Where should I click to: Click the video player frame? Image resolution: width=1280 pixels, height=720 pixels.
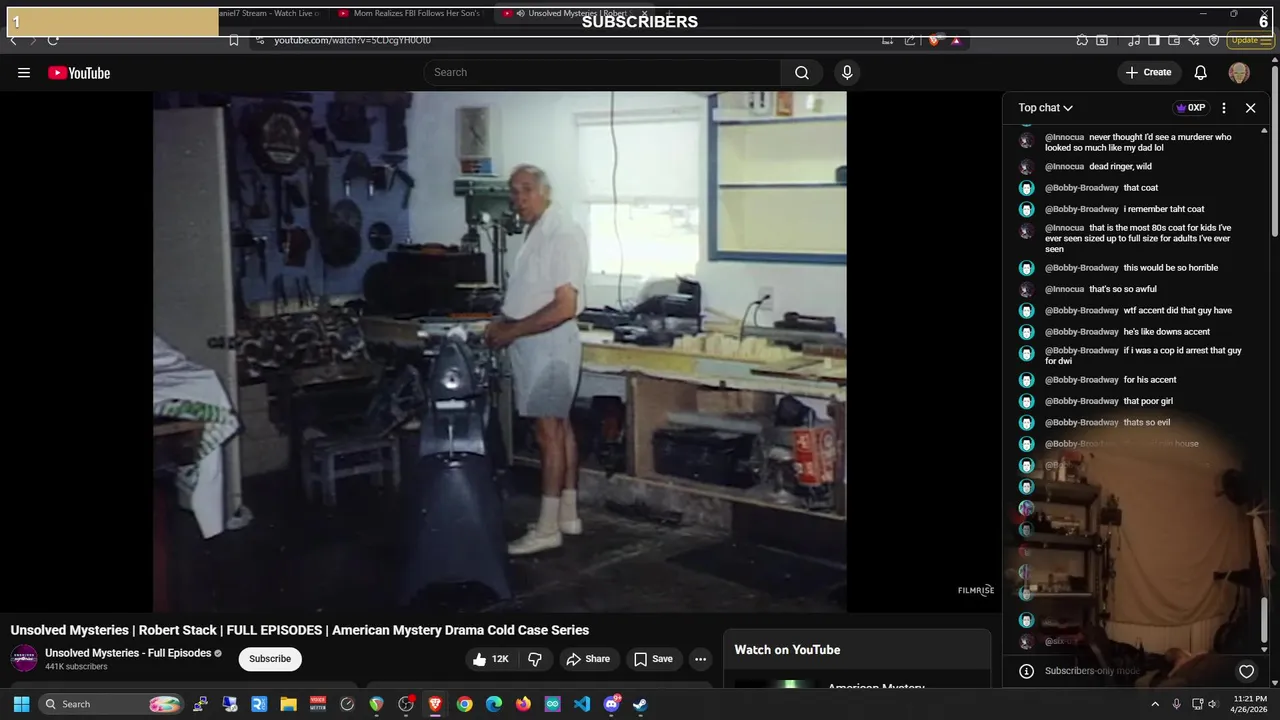click(500, 352)
